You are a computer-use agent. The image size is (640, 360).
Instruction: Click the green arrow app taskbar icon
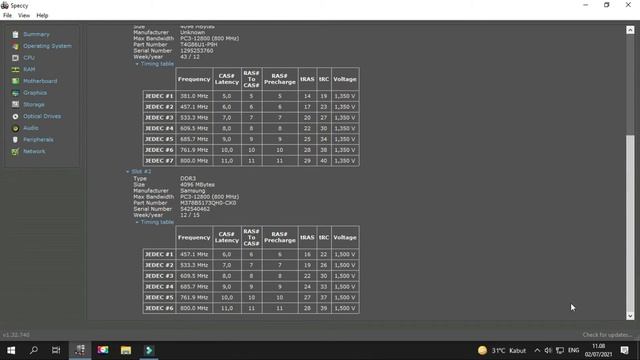tap(149, 350)
